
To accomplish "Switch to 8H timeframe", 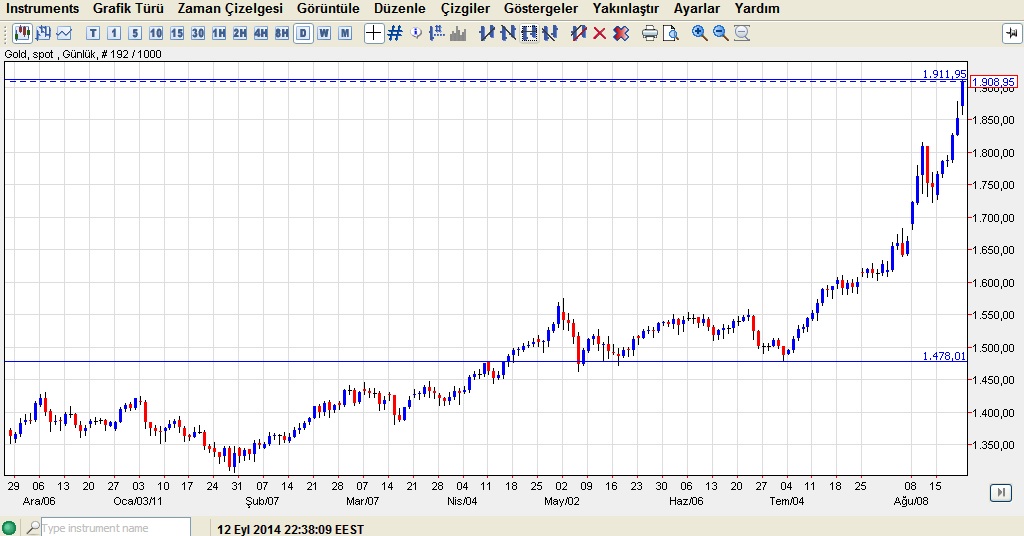I will (281, 33).
